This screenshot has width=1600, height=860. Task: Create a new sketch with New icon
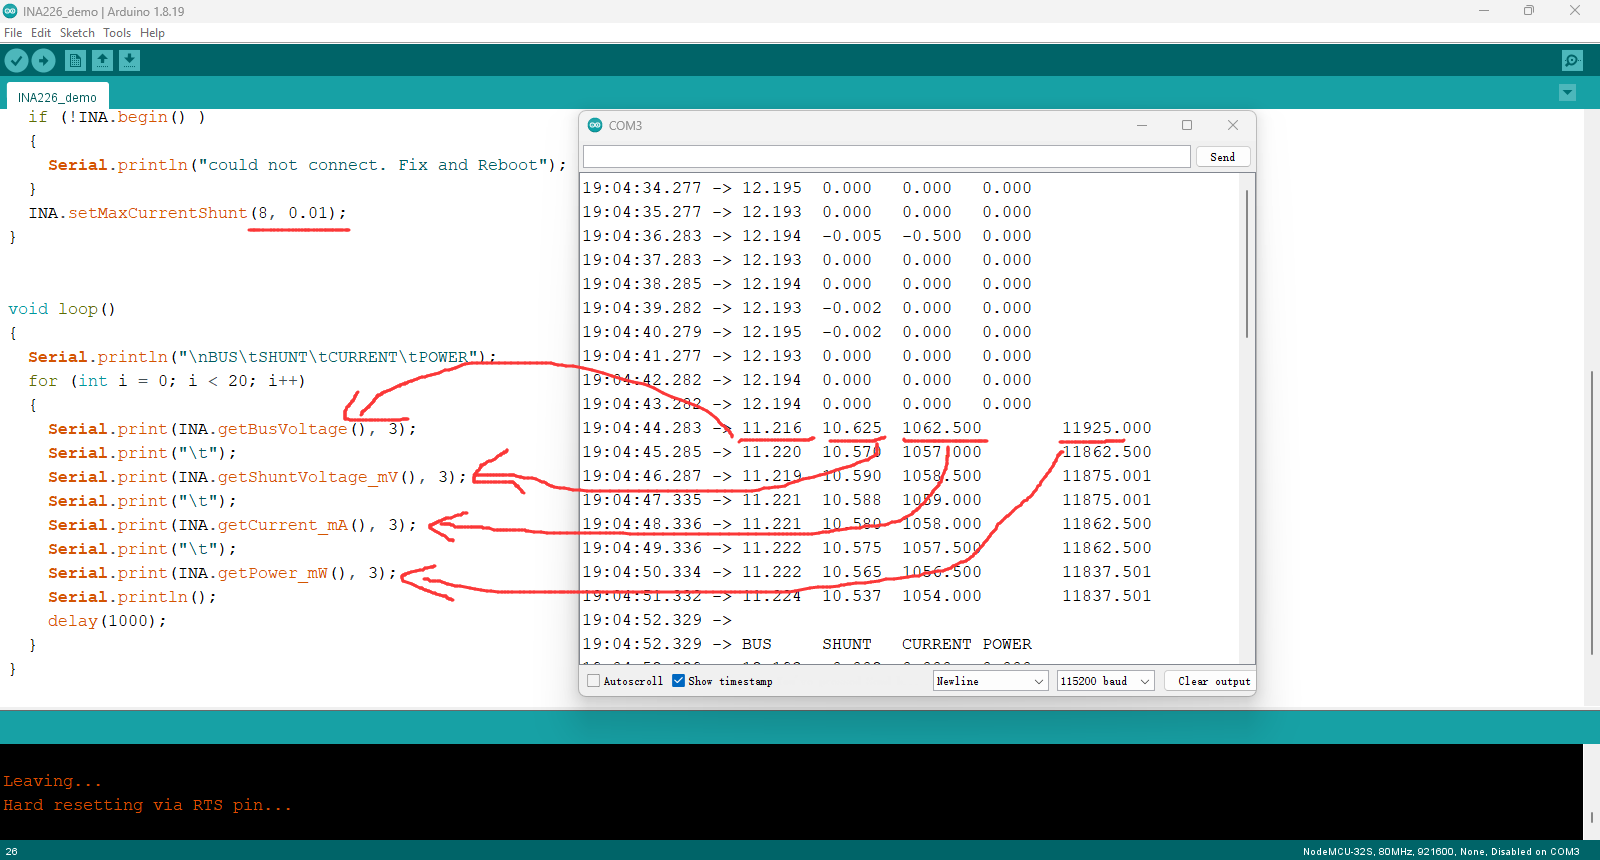click(x=75, y=61)
